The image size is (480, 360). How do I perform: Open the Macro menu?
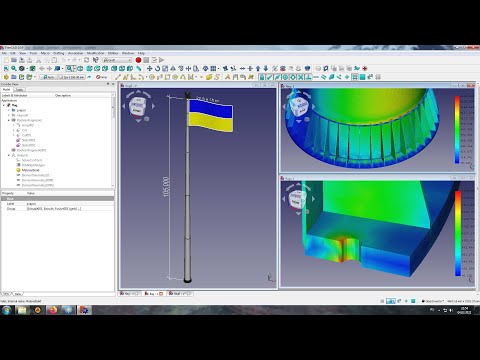click(x=45, y=53)
